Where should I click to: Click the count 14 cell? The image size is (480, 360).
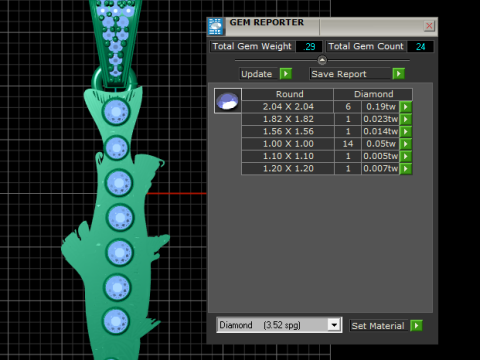coord(348,144)
